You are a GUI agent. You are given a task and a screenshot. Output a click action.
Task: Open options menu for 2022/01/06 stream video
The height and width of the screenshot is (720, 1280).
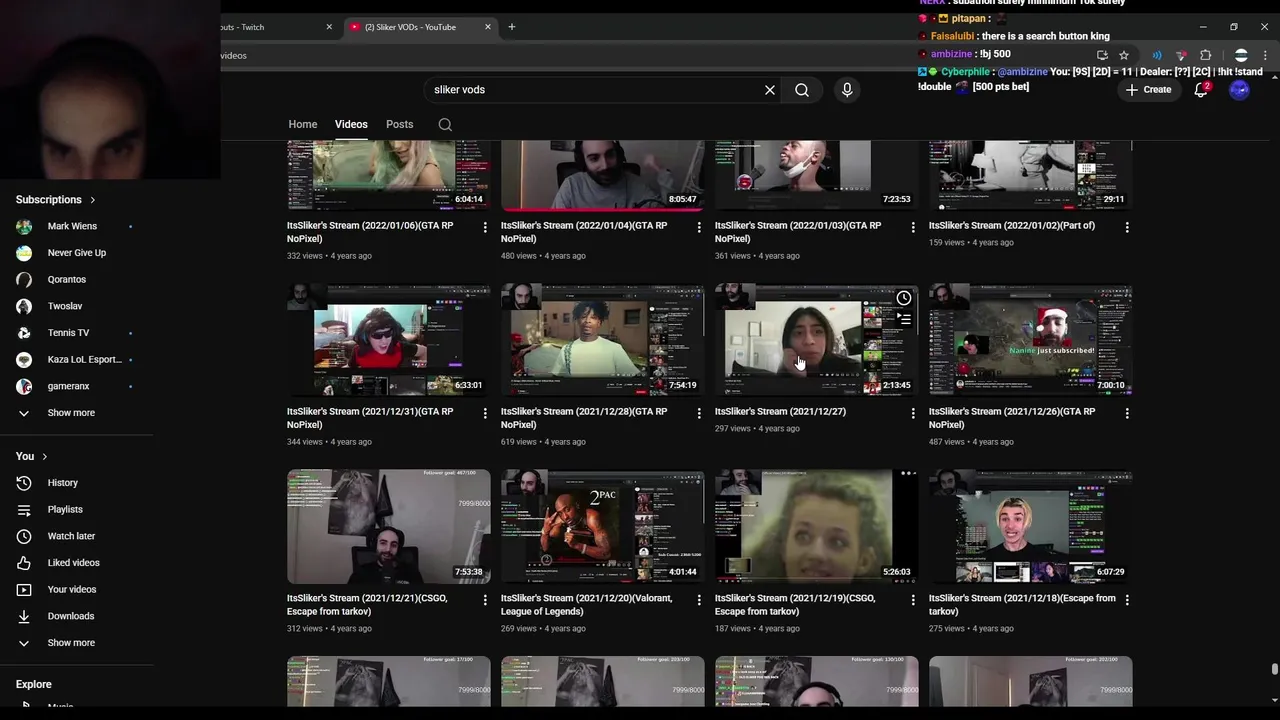tap(485, 228)
